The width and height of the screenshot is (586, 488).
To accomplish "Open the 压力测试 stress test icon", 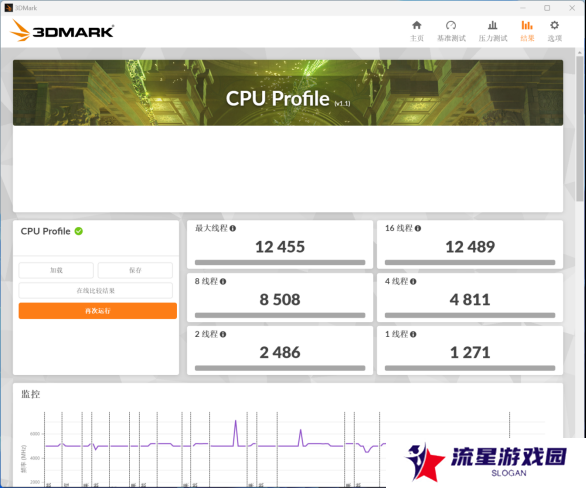I will coord(493,25).
